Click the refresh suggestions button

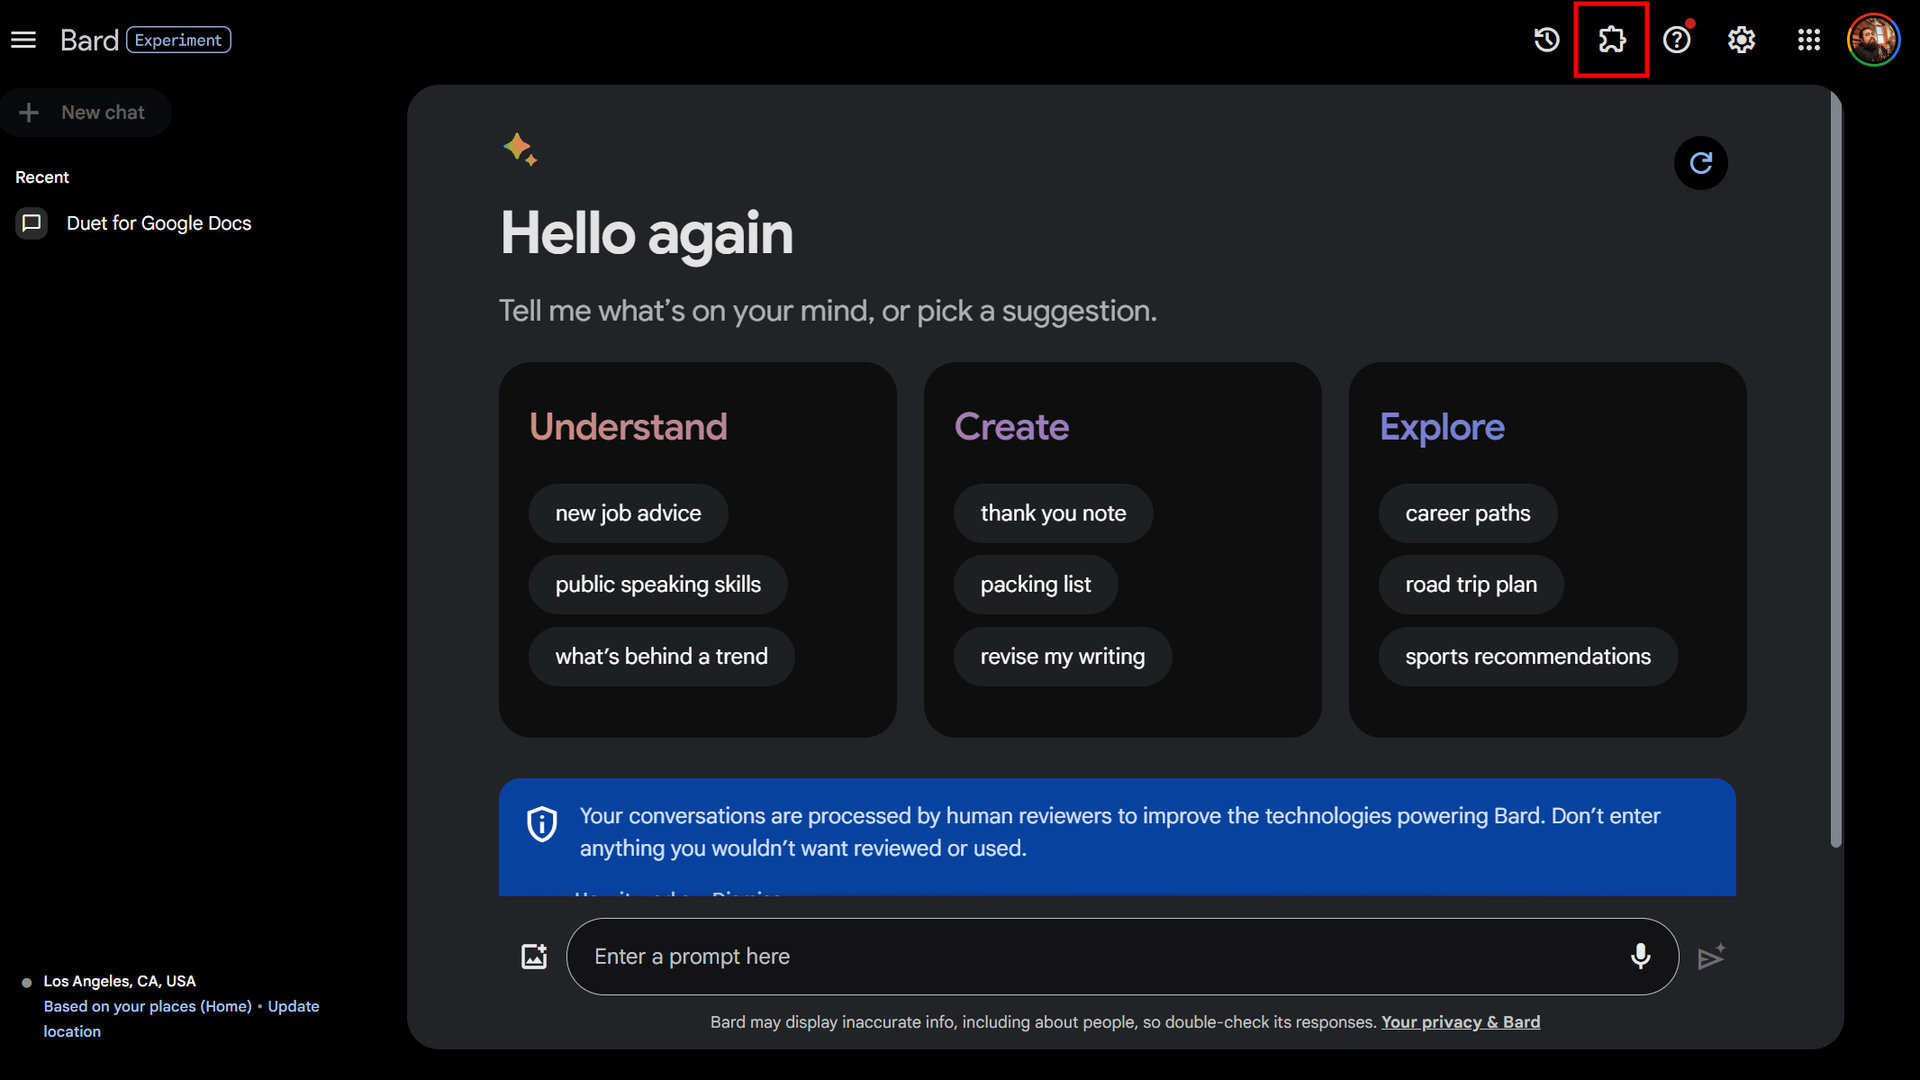[x=1700, y=163]
